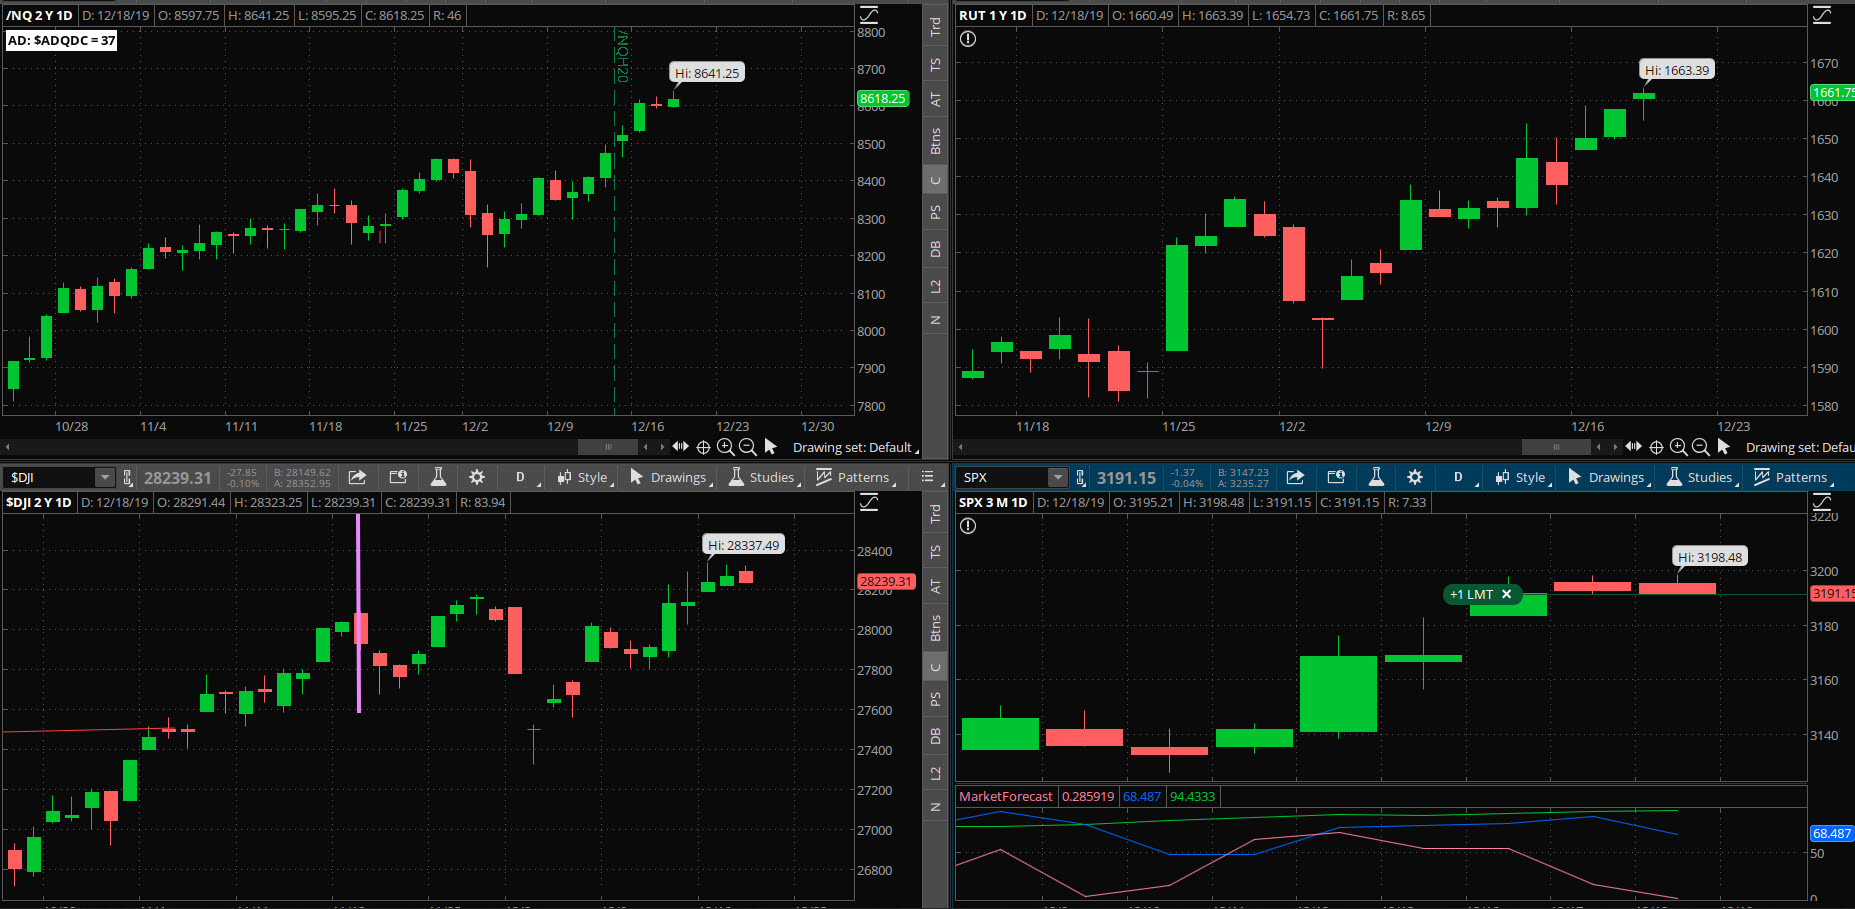The image size is (1855, 909).
Task: Toggle the N sidebar tab beside the /NQ chart
Action: [x=936, y=320]
